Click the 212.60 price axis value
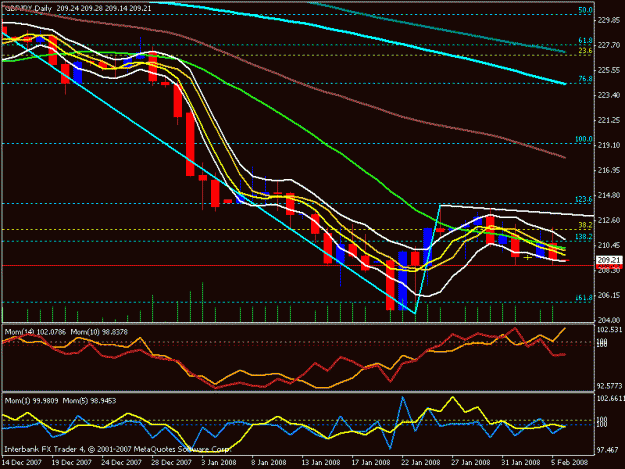 [x=609, y=220]
